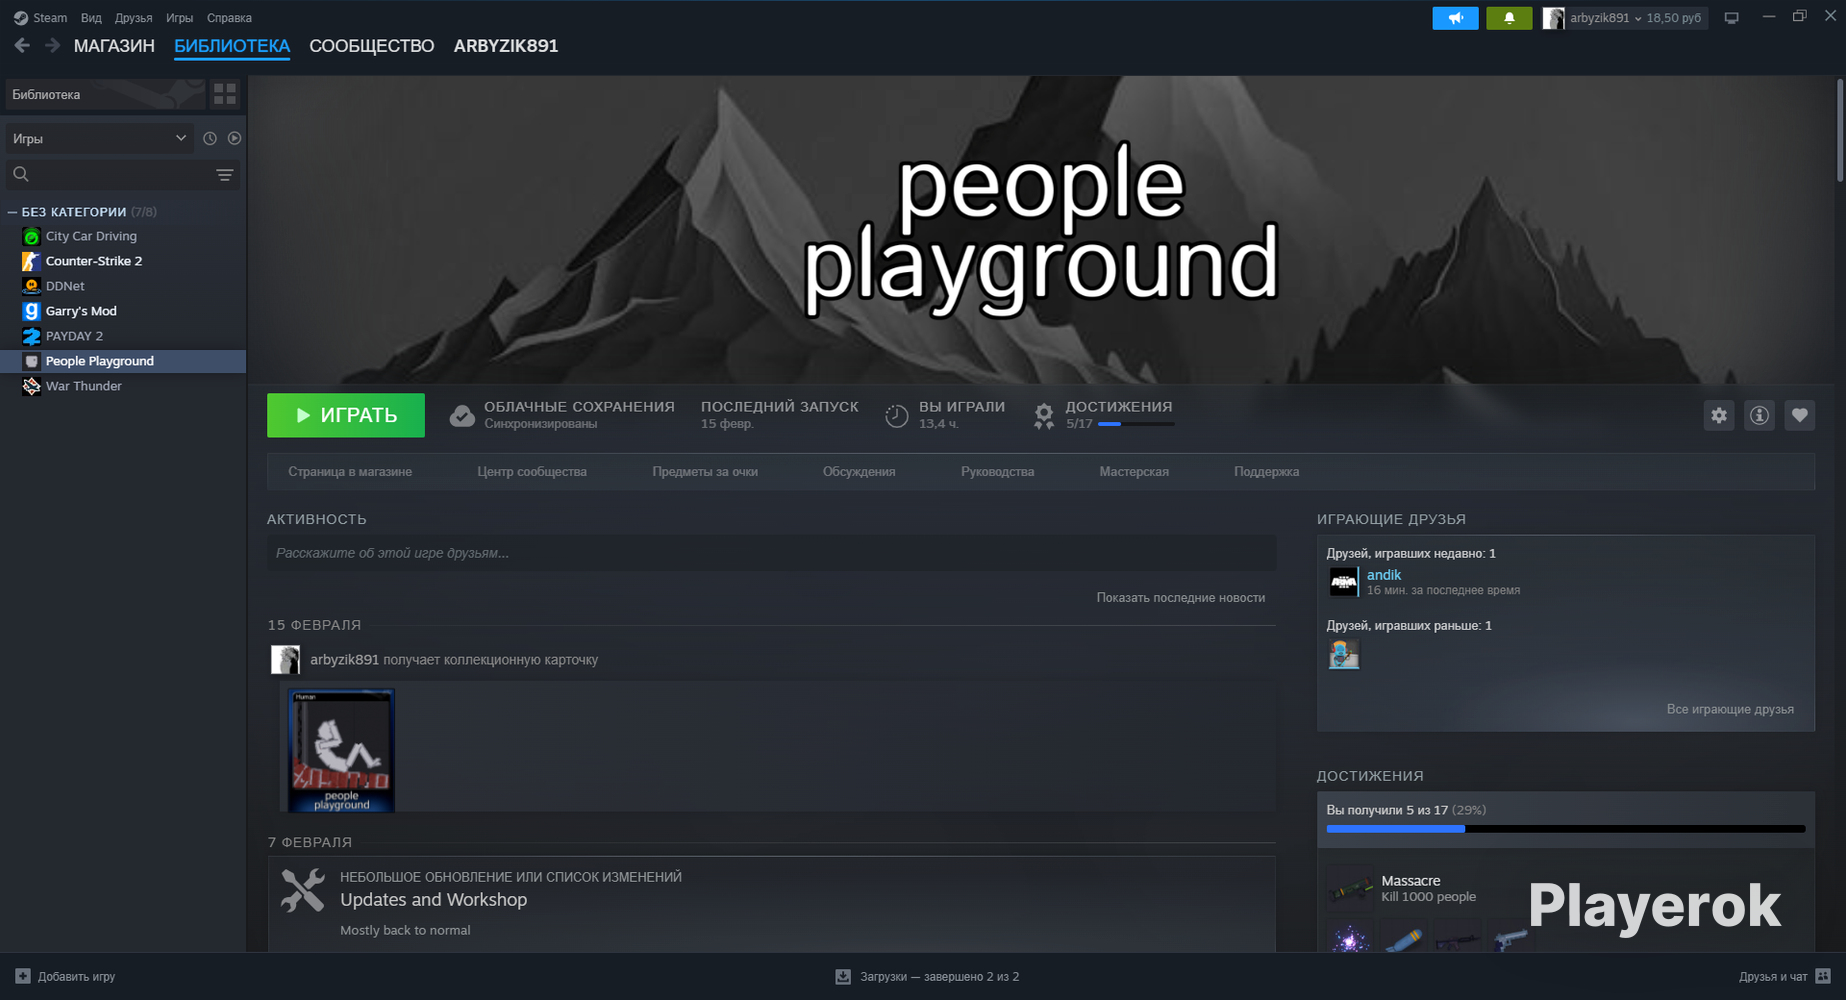This screenshot has width=1846, height=1000.
Task: Open game settings with the gear icon
Action: click(1719, 415)
